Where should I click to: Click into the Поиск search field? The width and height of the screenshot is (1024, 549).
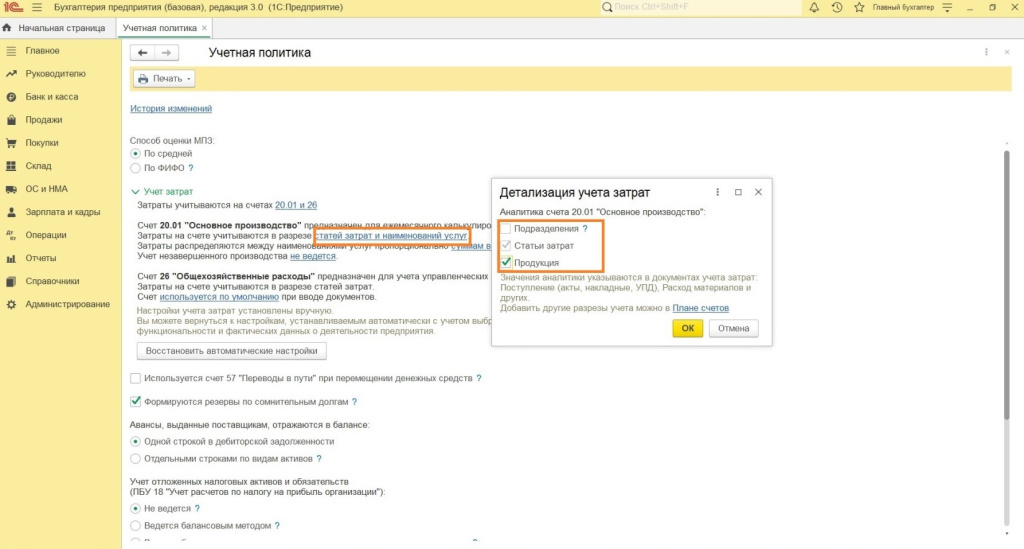pos(700,8)
